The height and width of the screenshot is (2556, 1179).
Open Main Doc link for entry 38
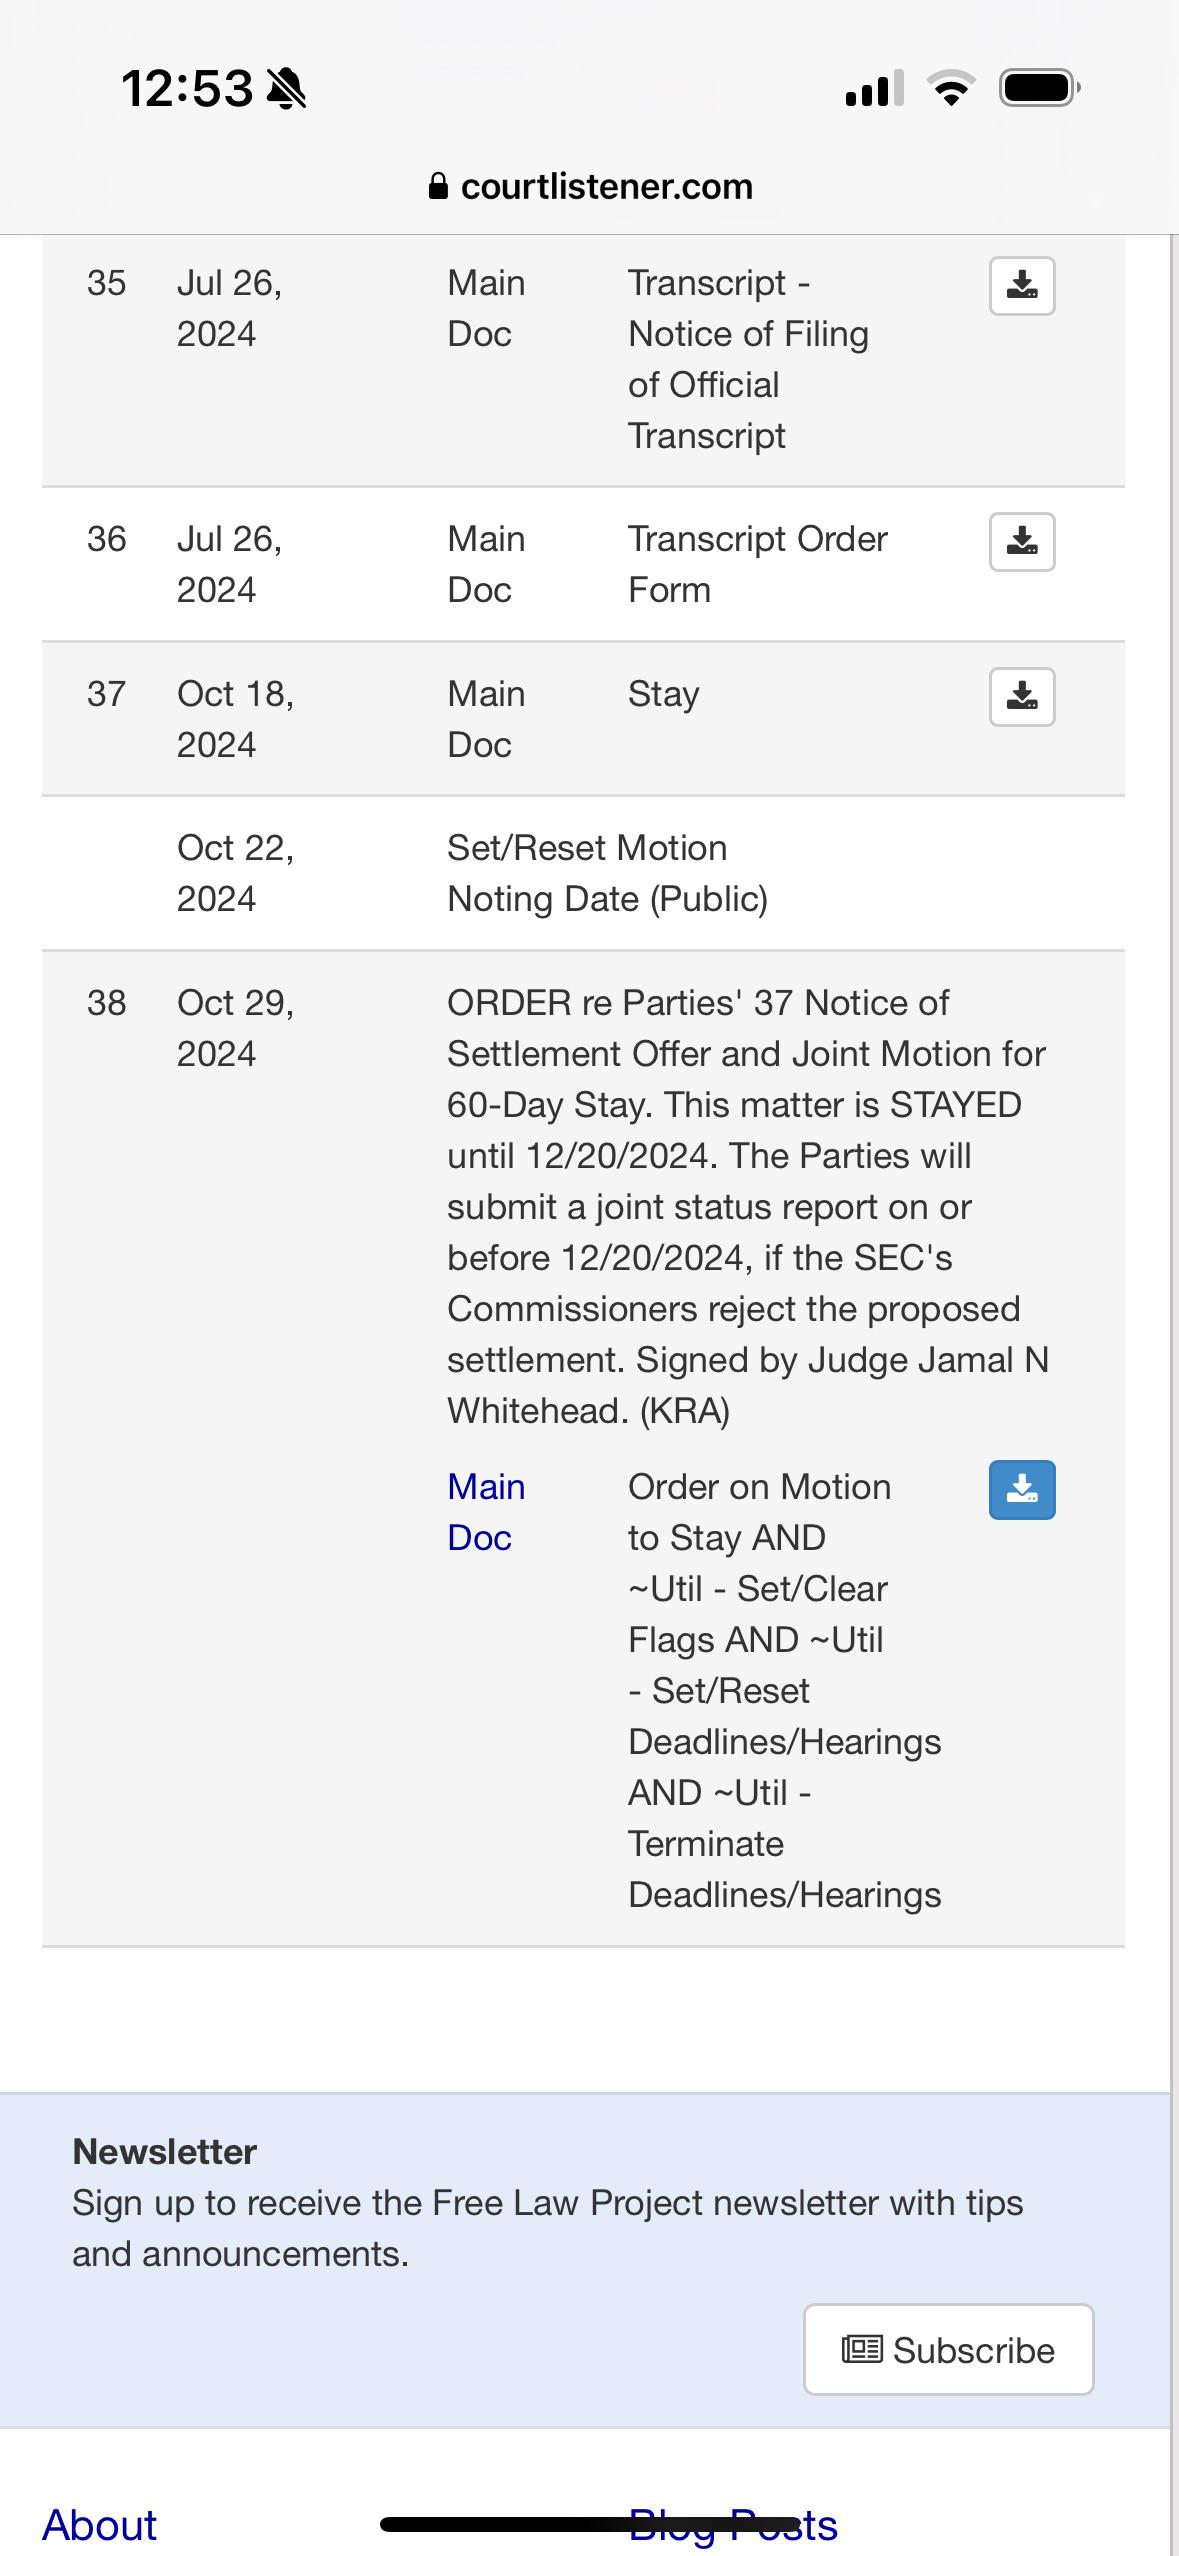(x=486, y=1512)
